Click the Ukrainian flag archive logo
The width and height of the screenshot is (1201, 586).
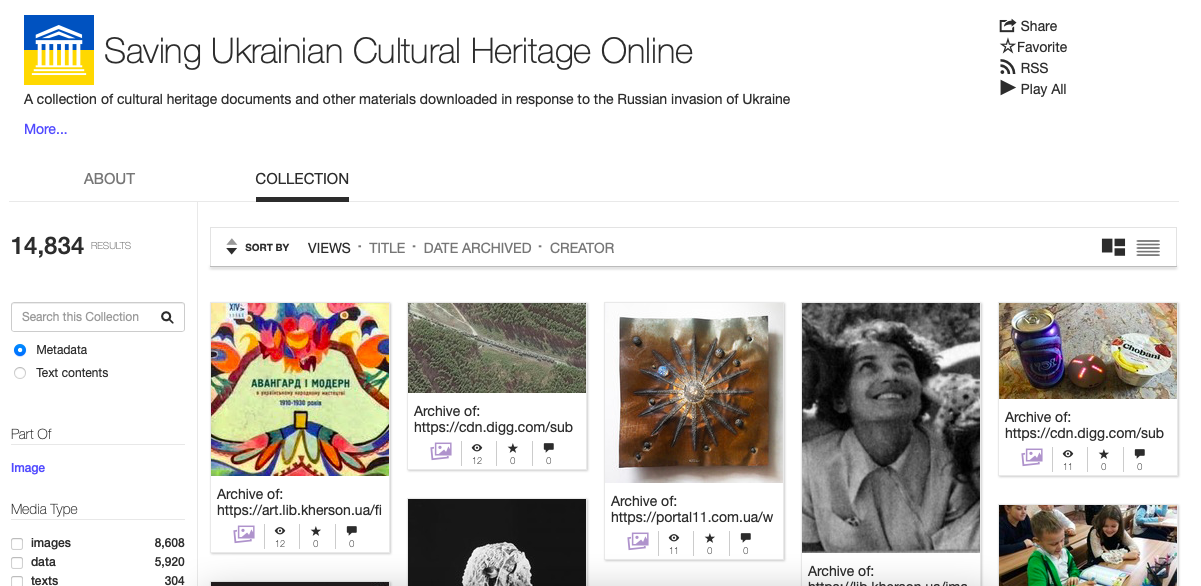pos(59,50)
